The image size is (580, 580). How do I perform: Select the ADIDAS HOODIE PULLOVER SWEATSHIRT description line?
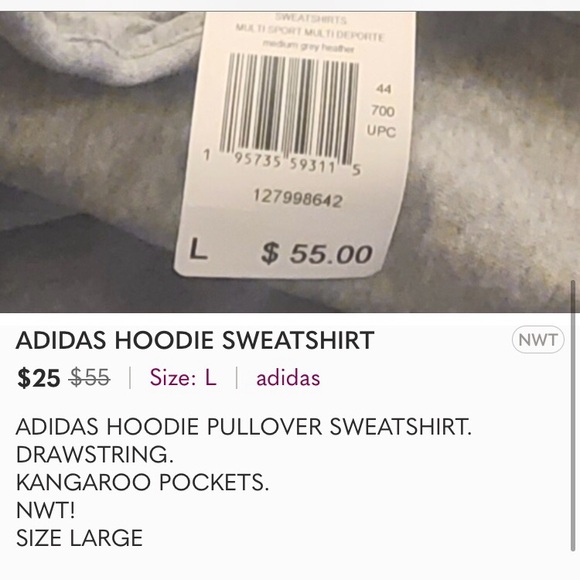click(x=244, y=426)
